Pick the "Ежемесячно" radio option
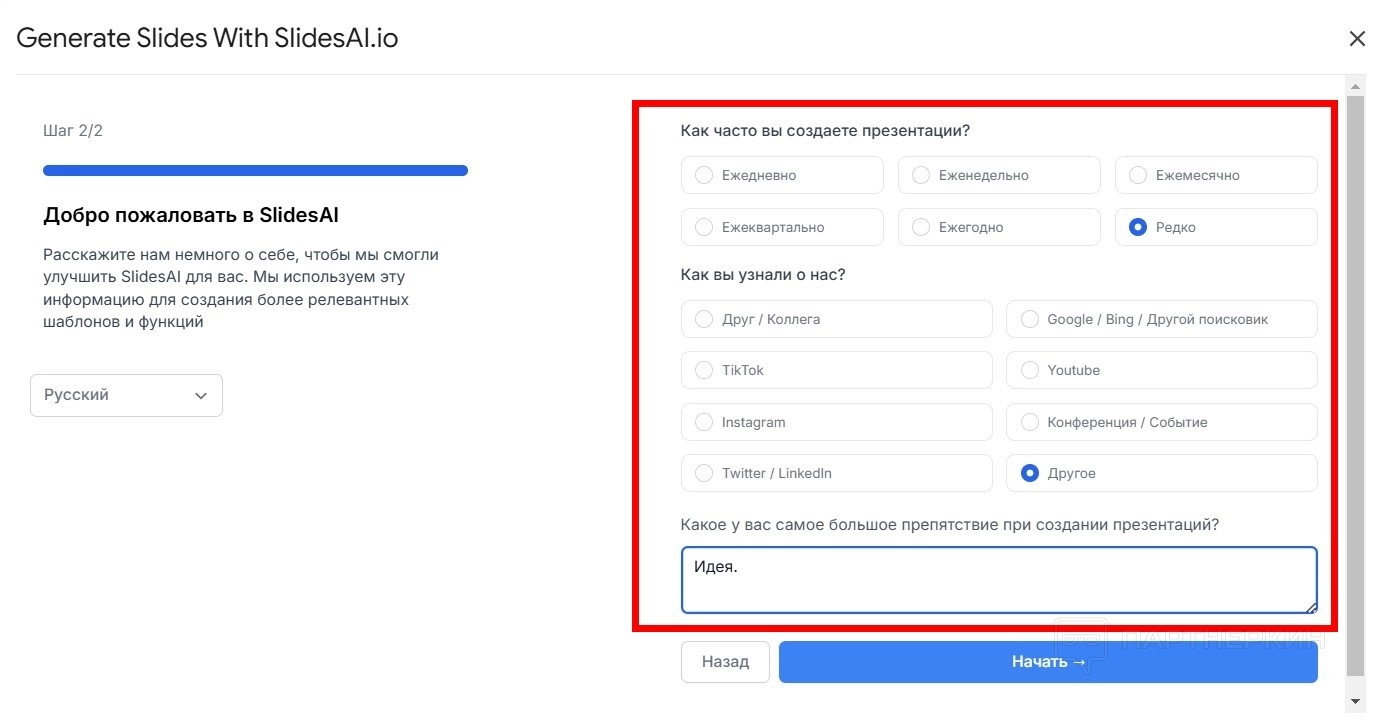 coord(1137,175)
